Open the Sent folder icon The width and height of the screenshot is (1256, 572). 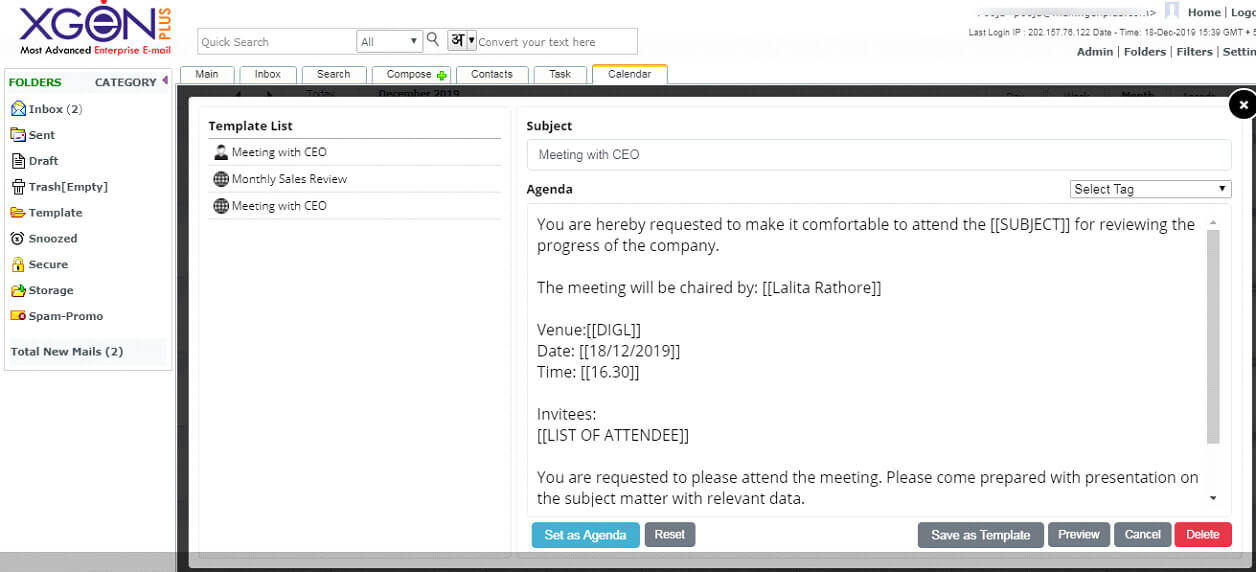pyautogui.click(x=18, y=135)
